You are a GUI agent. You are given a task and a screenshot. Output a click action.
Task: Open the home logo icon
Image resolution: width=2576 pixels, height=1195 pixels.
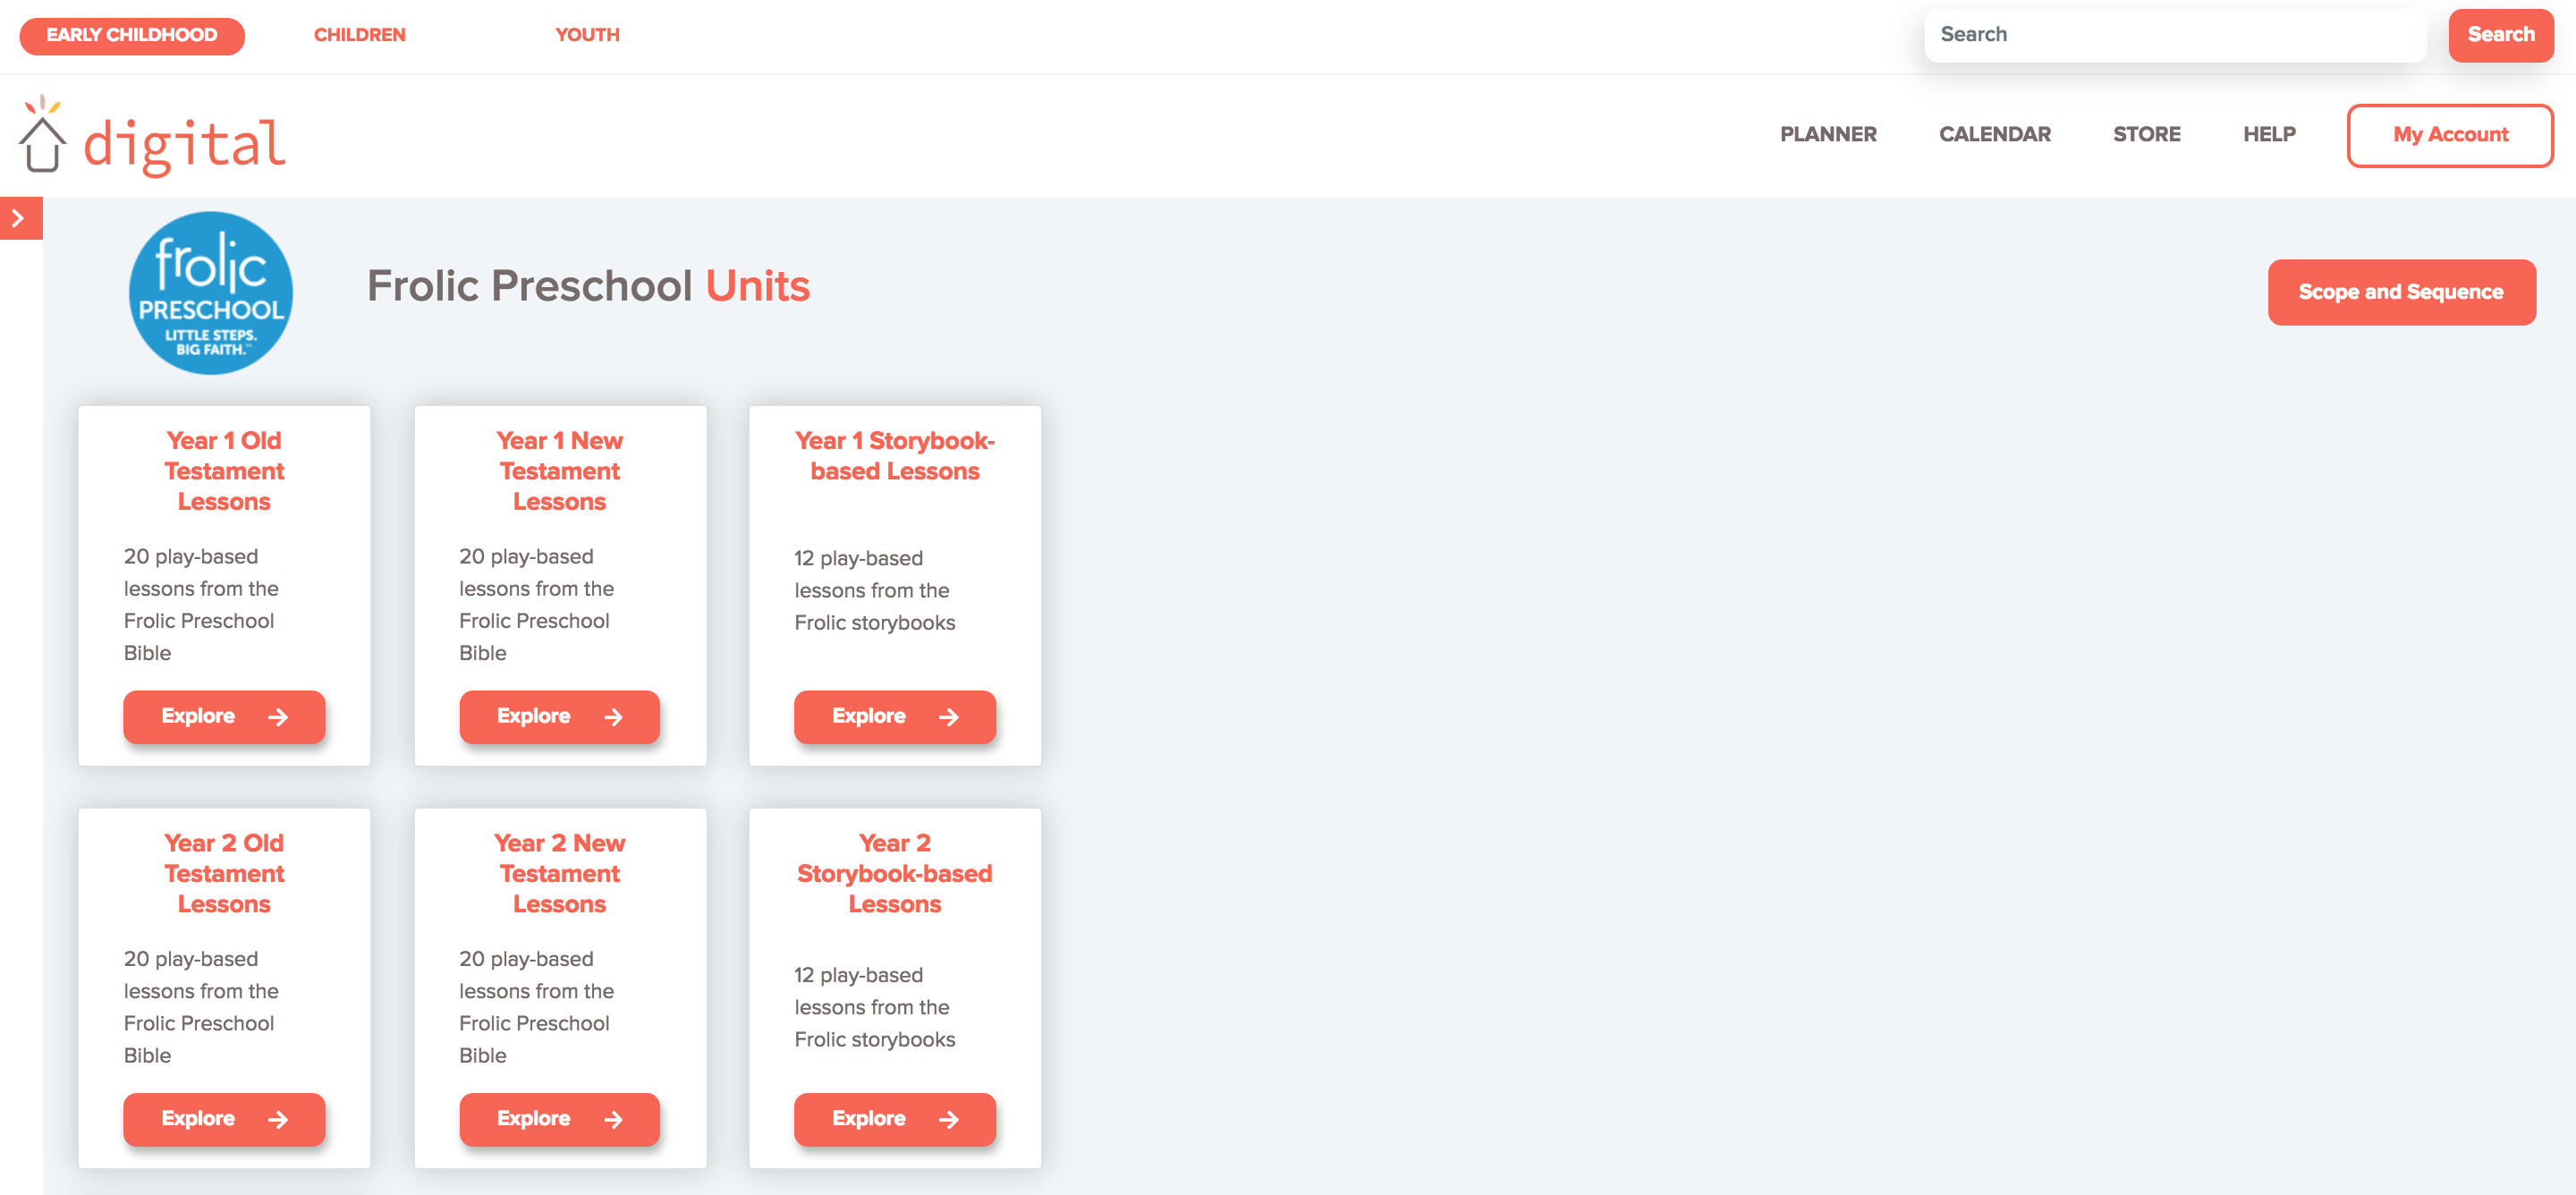pos(42,134)
